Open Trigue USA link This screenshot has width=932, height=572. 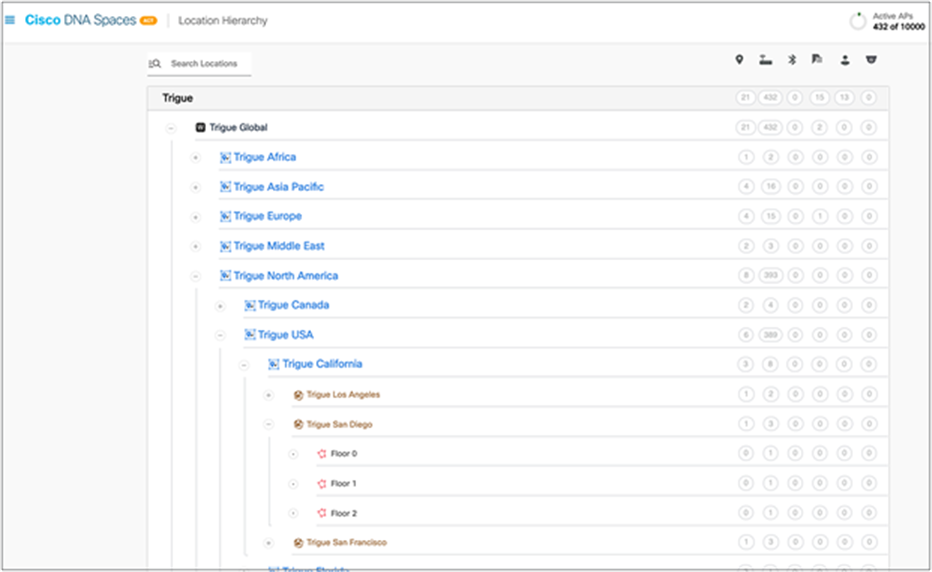(285, 335)
